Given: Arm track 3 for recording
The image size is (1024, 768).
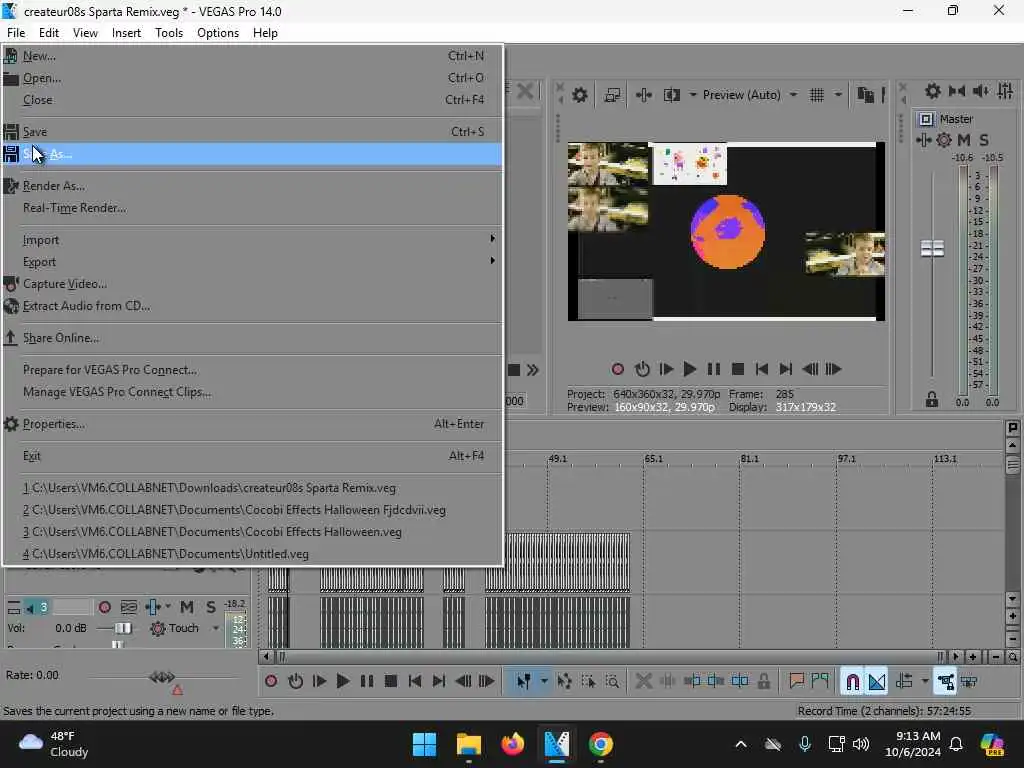Looking at the screenshot, I should click(104, 607).
